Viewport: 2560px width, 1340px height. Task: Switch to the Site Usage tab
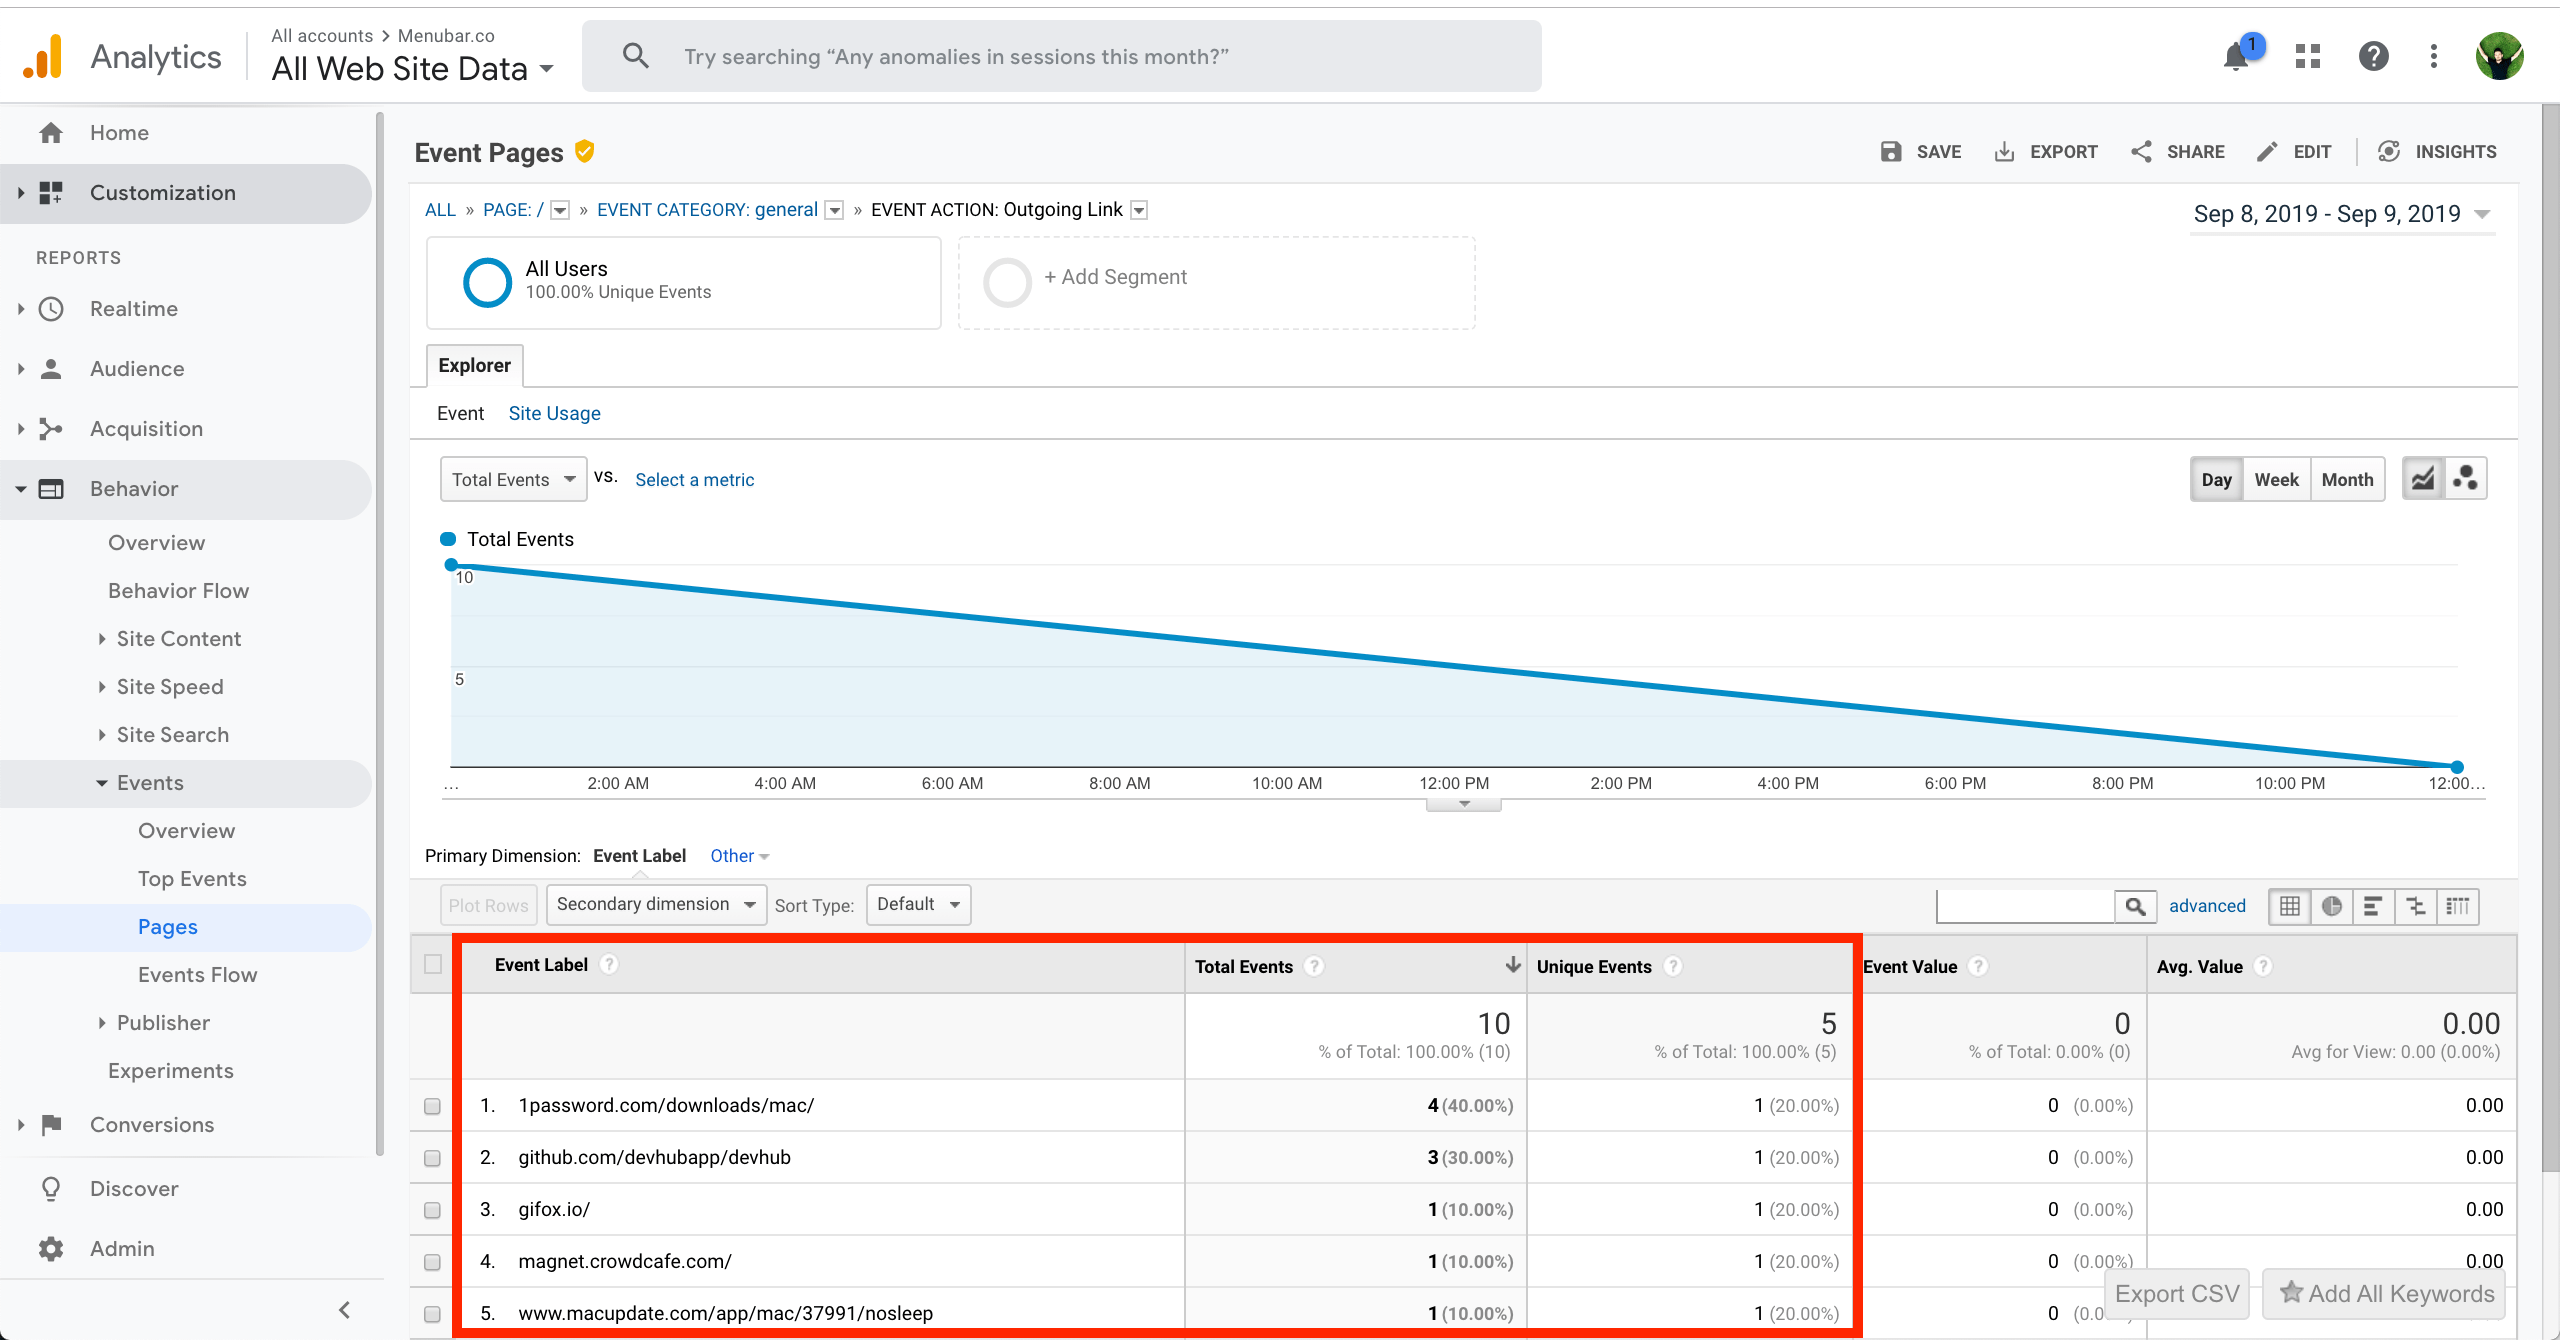[554, 413]
